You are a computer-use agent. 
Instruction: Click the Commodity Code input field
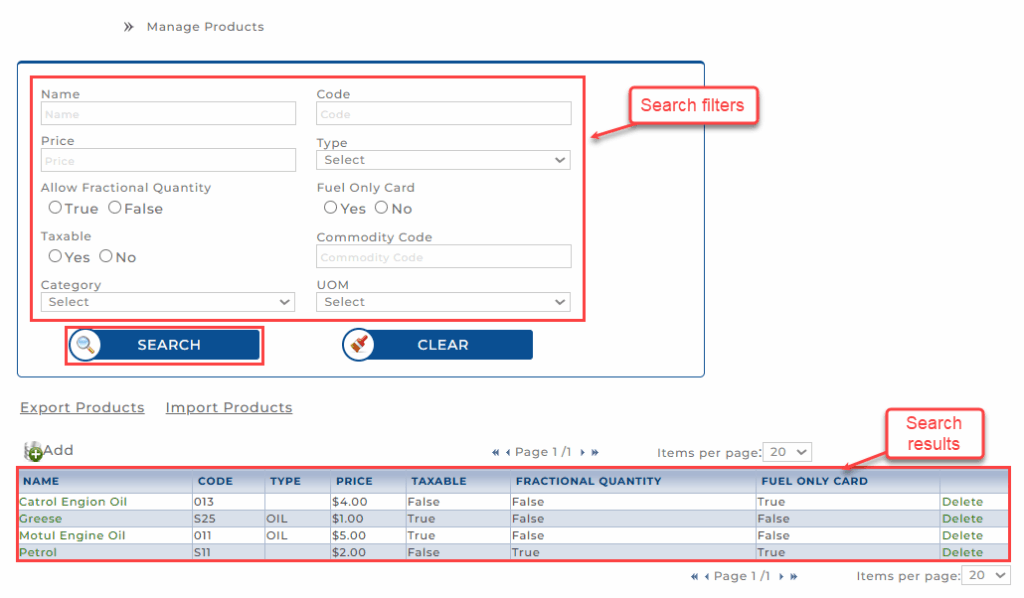point(443,257)
